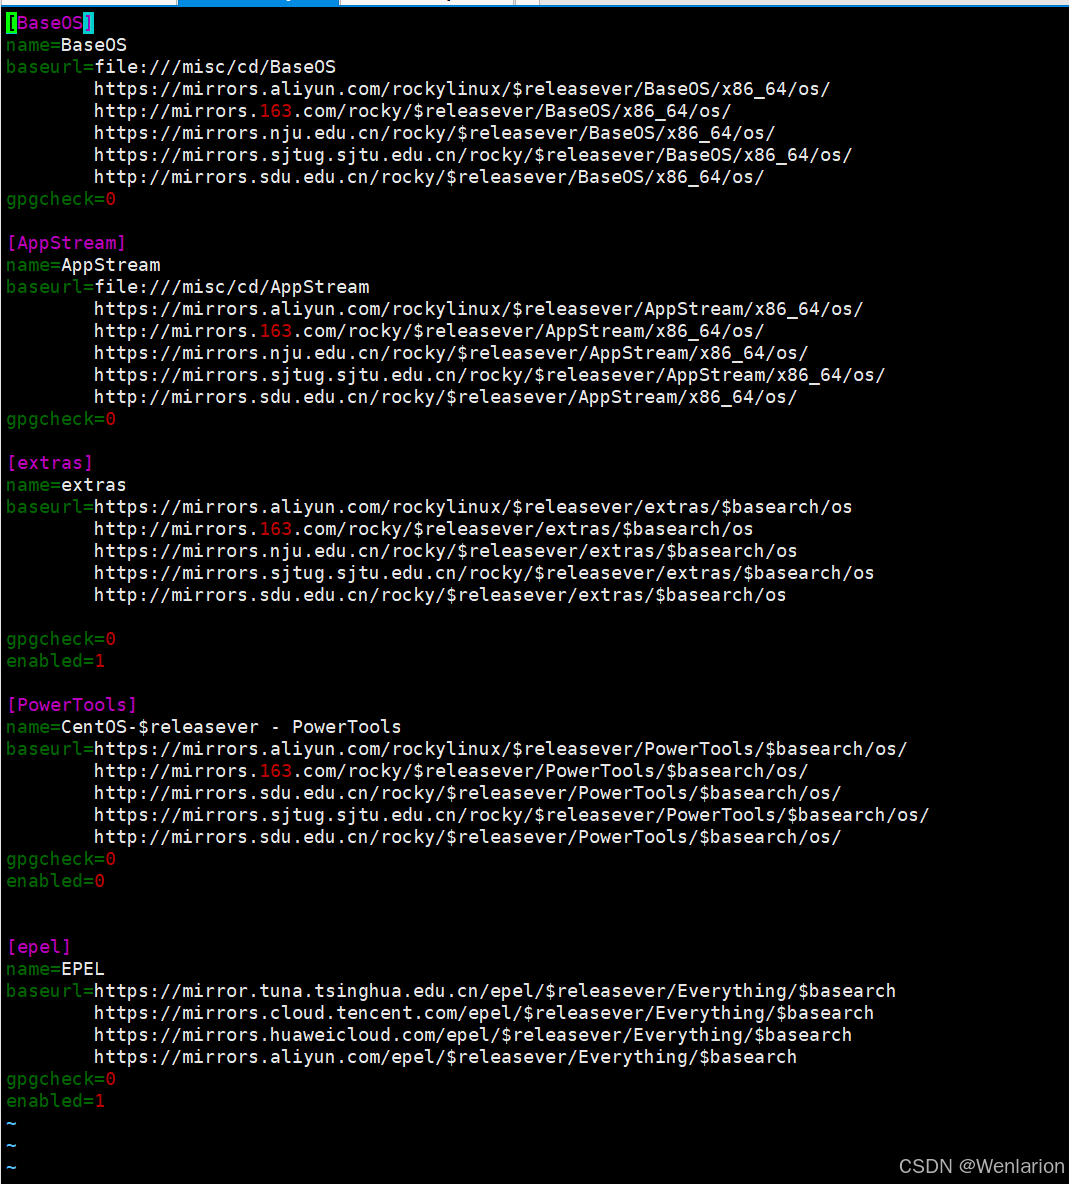The image size is (1069, 1184).
Task: Click baseurl=file:///misc/cd/AppStream line
Action: pos(188,287)
